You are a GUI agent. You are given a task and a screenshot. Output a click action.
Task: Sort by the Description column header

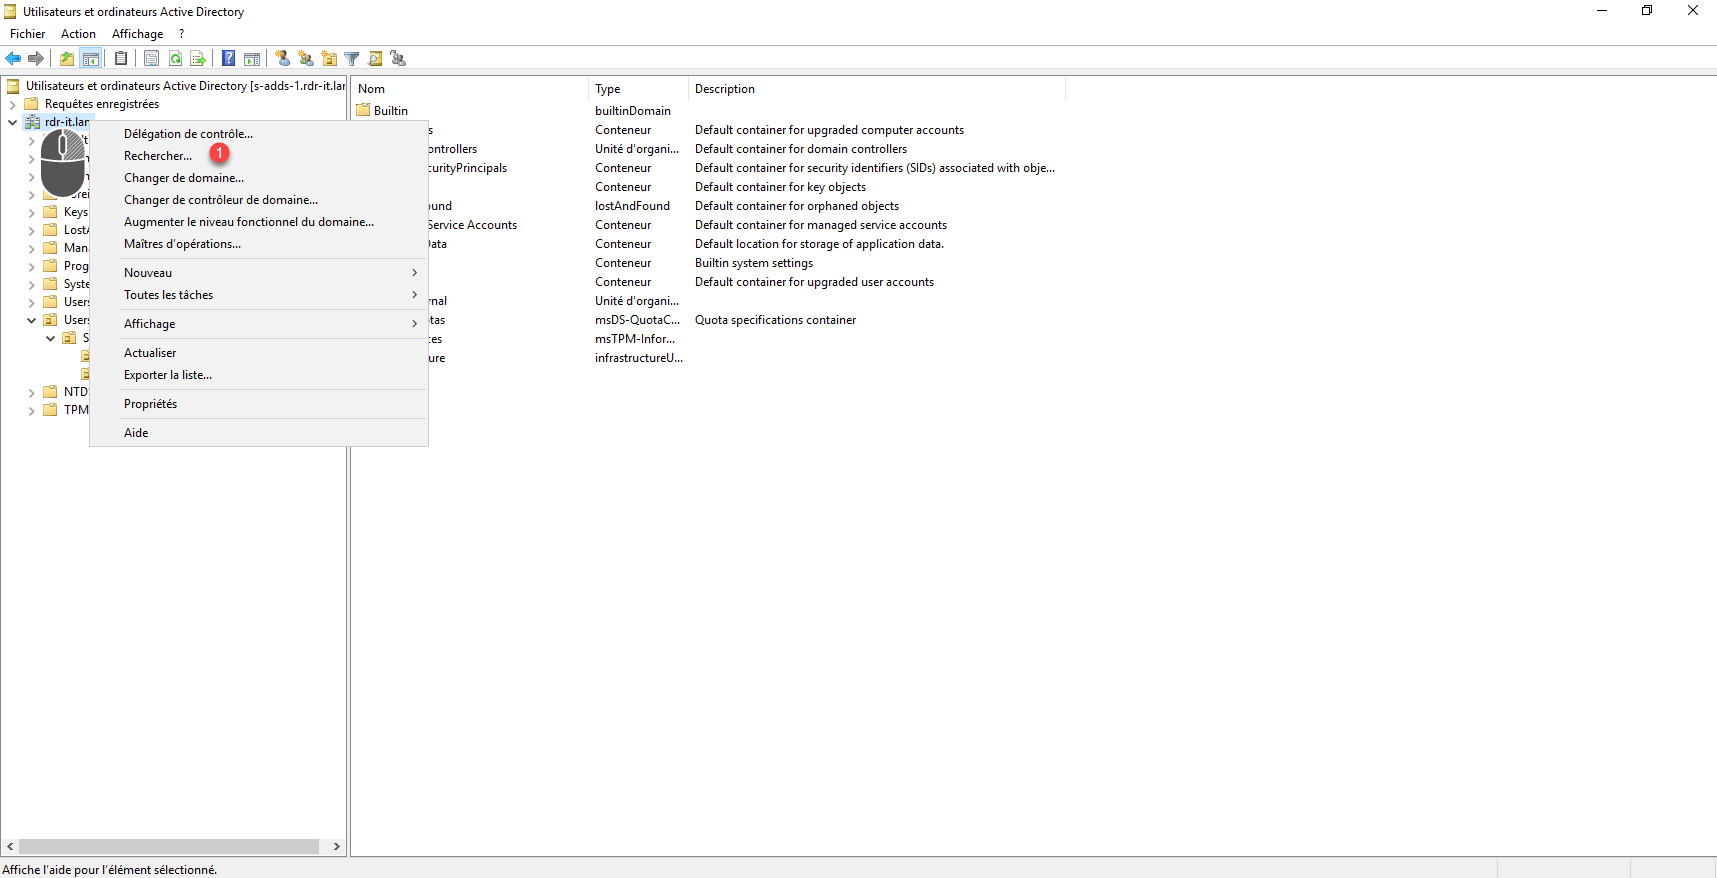(877, 89)
